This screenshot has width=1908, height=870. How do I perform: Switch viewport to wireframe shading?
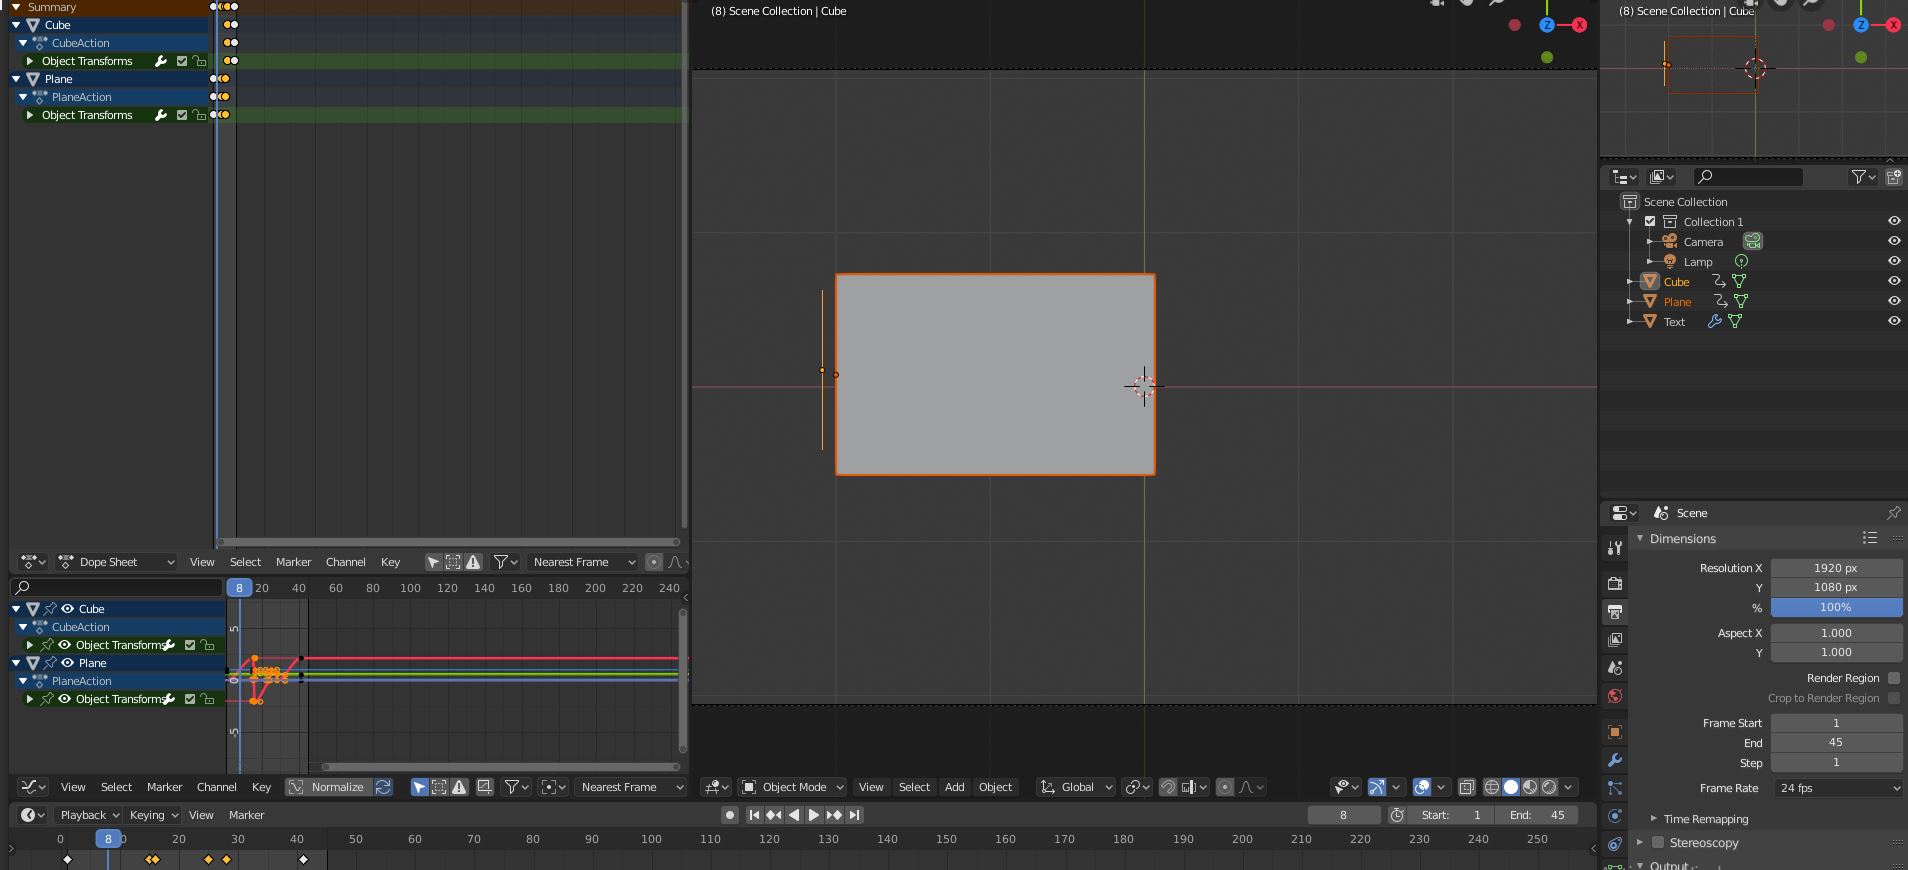[1492, 787]
